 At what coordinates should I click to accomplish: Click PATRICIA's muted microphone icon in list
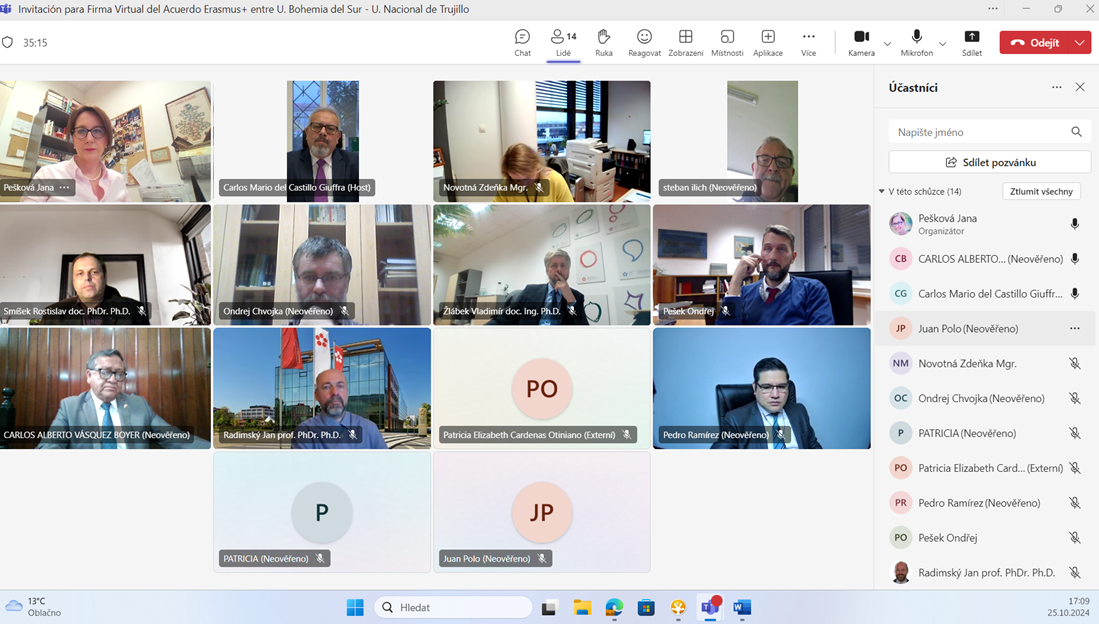(x=1074, y=433)
